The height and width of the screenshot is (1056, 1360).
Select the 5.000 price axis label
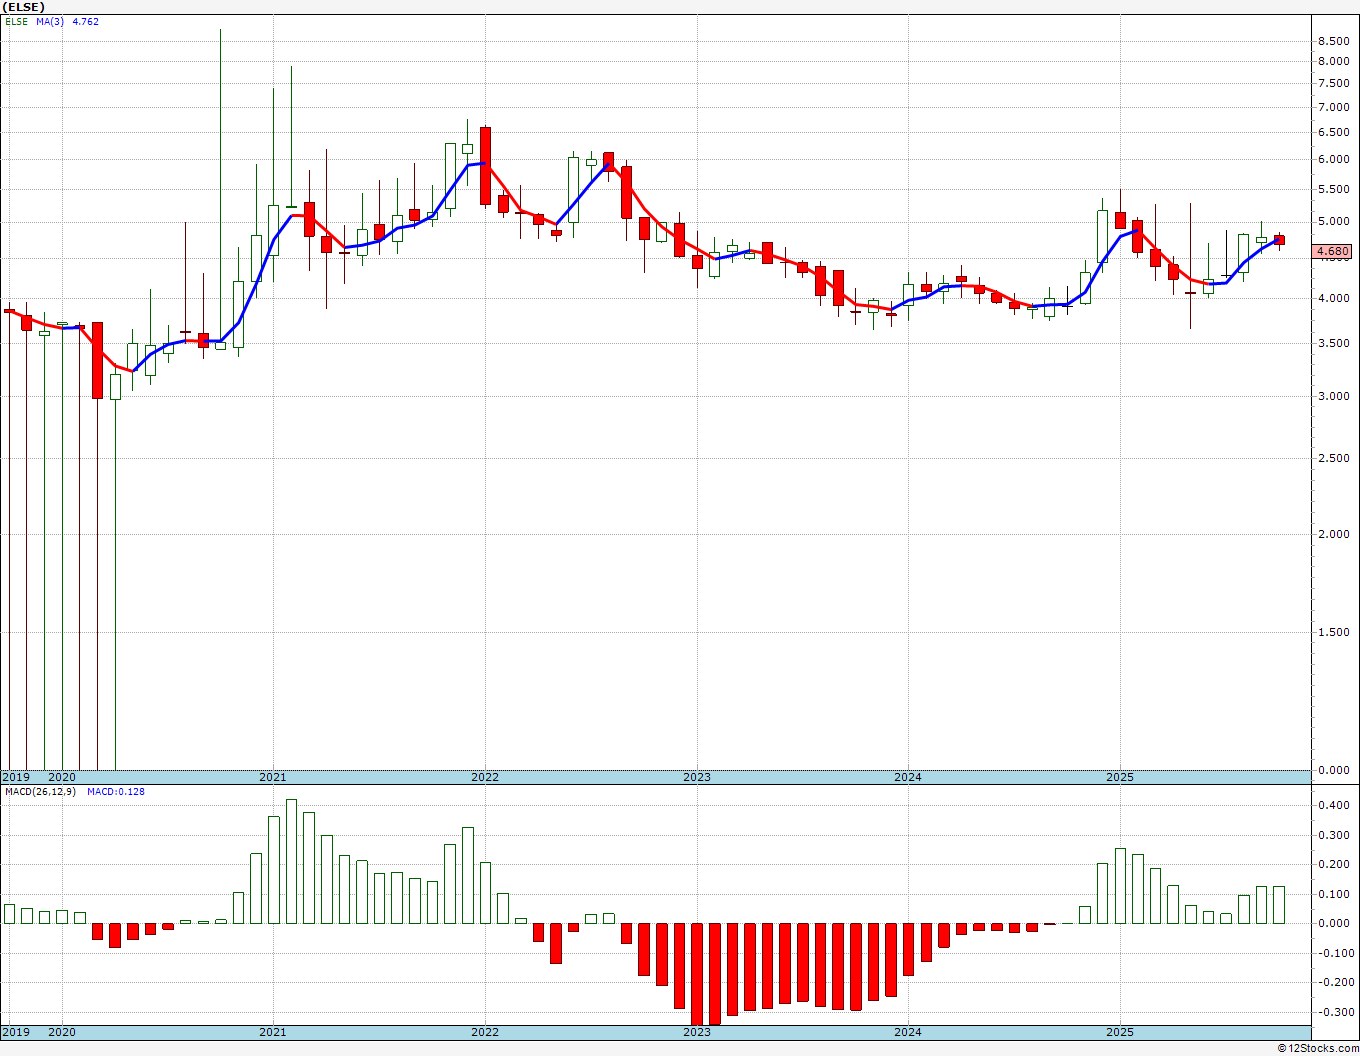point(1334,221)
